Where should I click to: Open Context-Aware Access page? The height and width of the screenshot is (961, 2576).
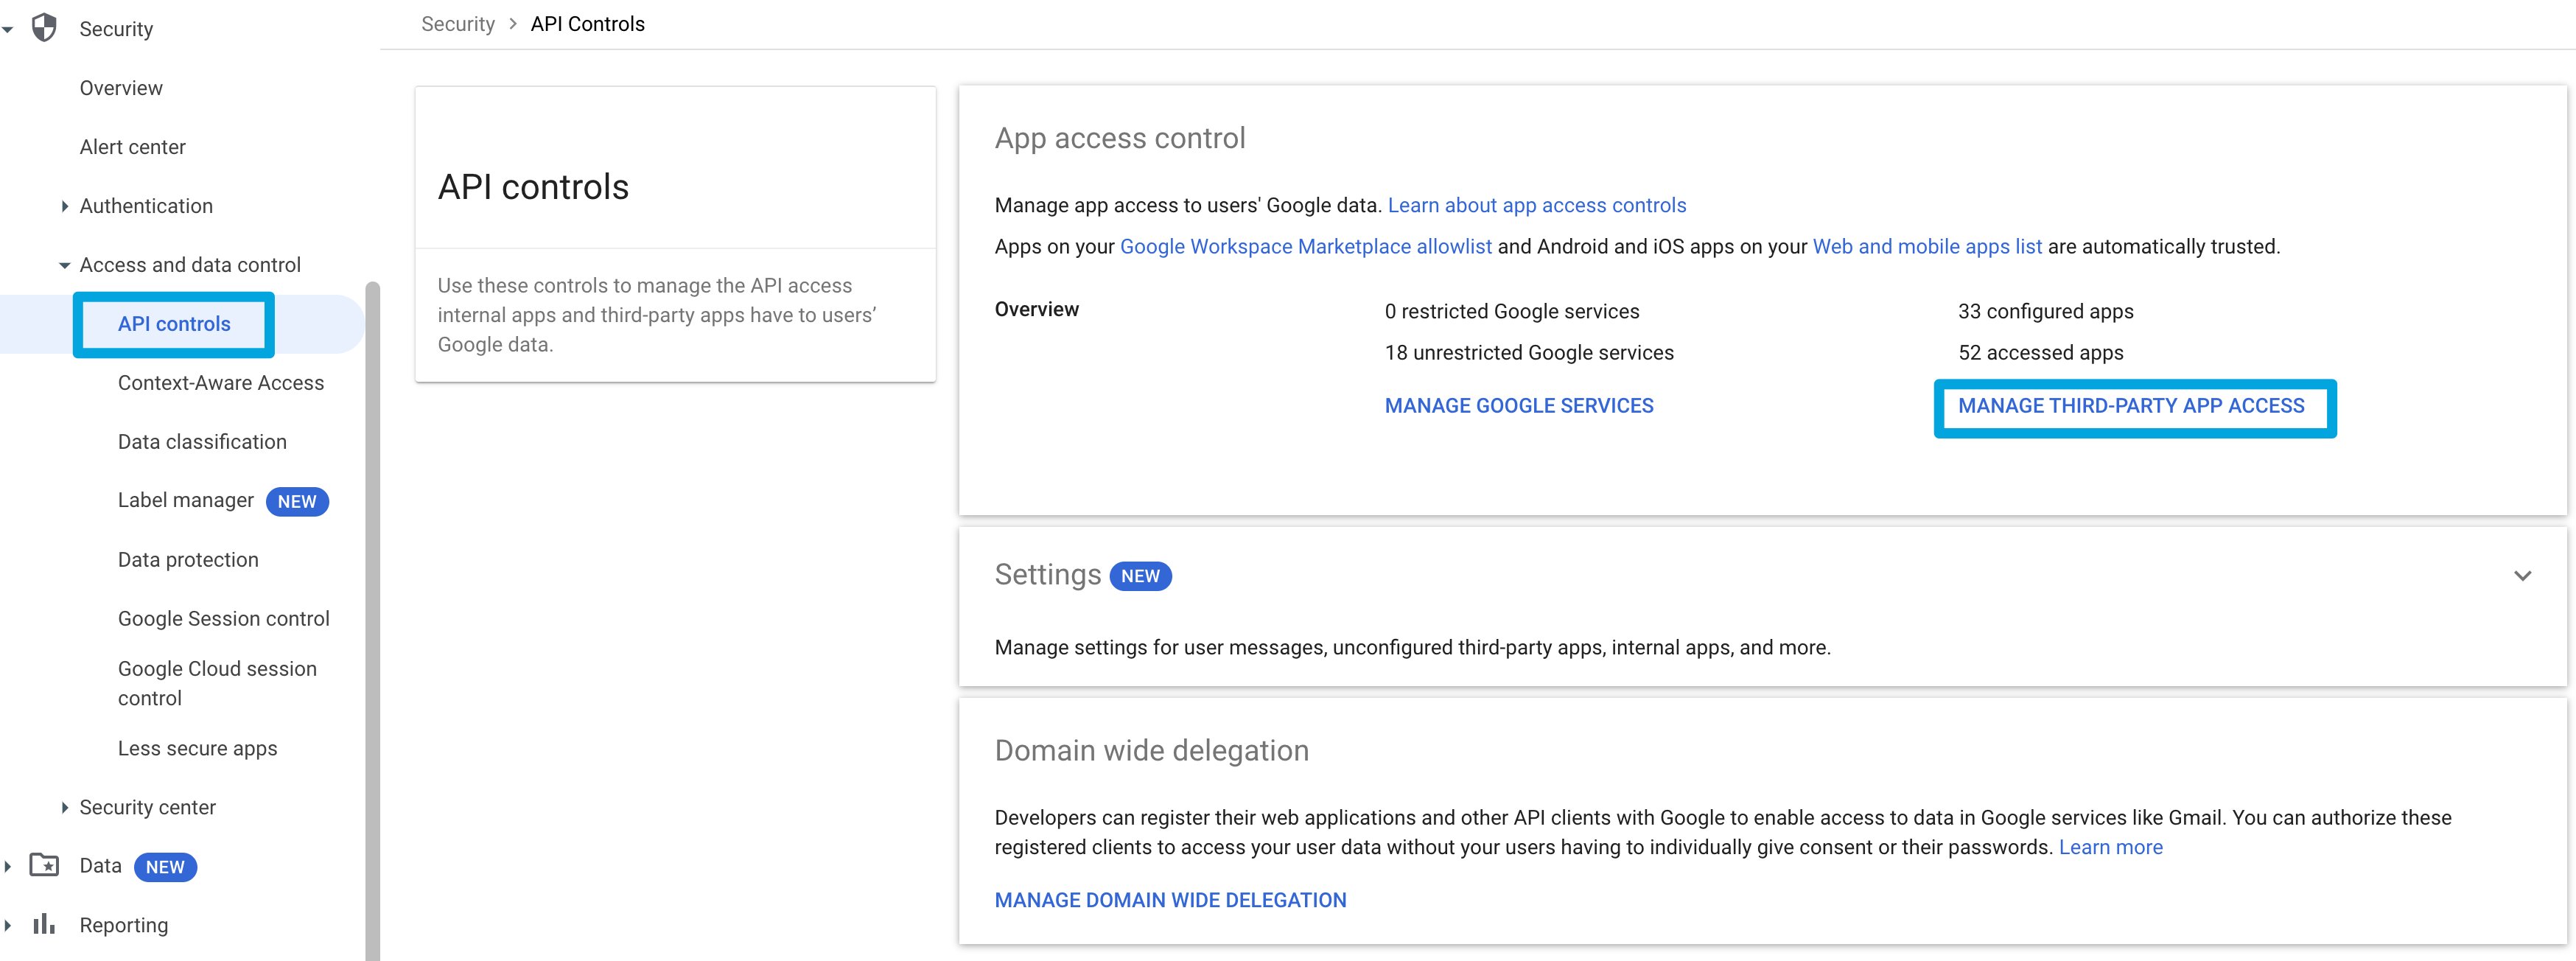click(221, 383)
